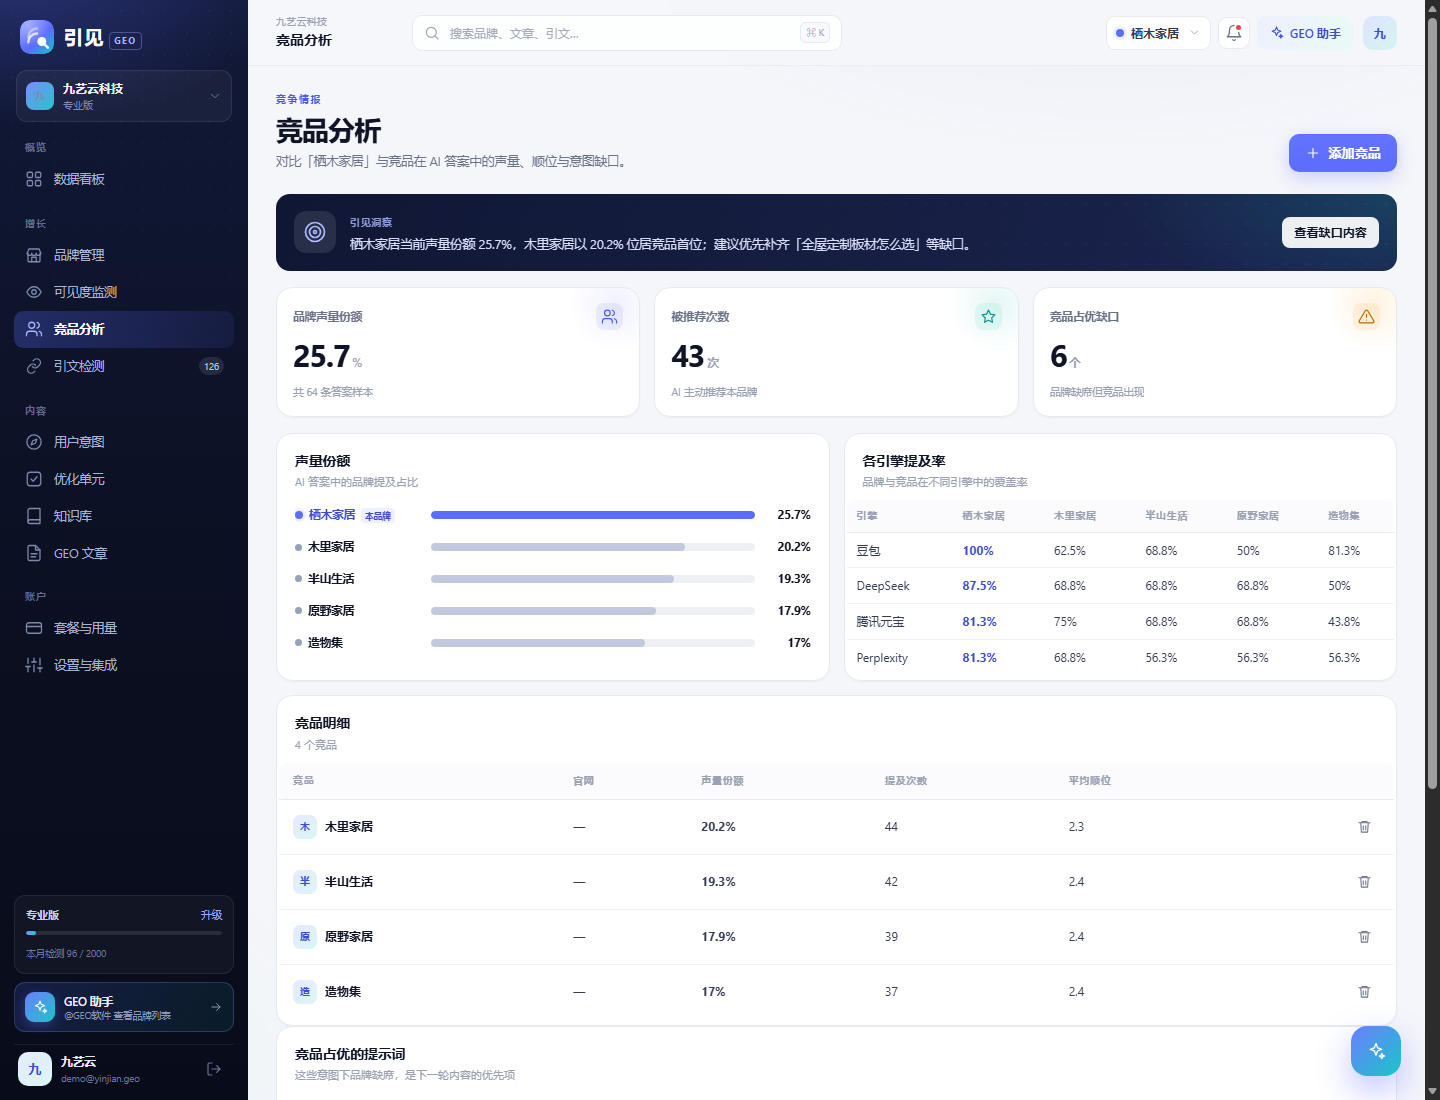Click the target icon in 引见洞察 banner
The image size is (1440, 1100).
(315, 232)
